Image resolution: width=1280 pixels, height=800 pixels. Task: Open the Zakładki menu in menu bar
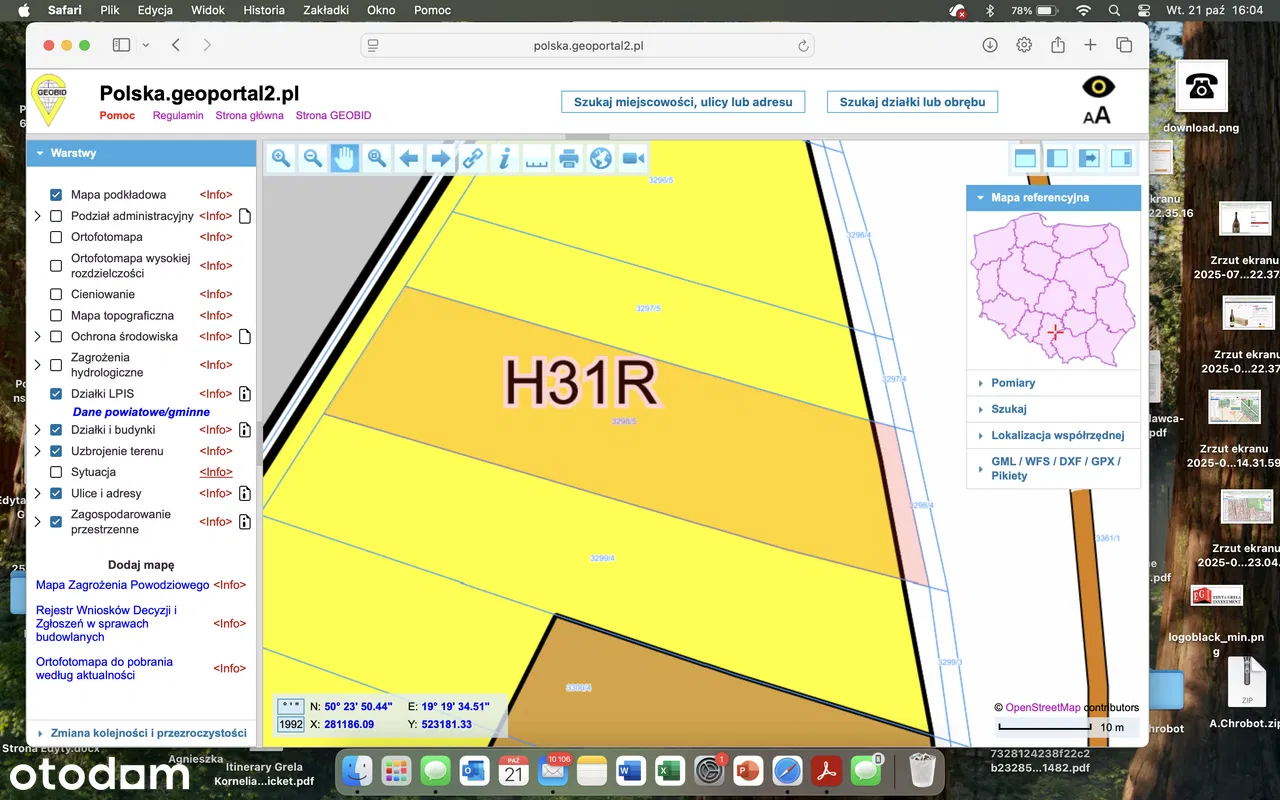tap(325, 10)
